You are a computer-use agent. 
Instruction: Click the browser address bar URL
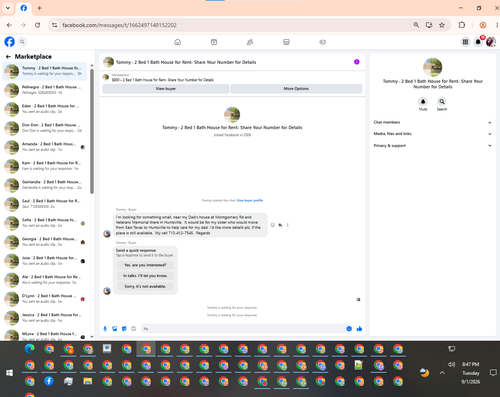[119, 25]
